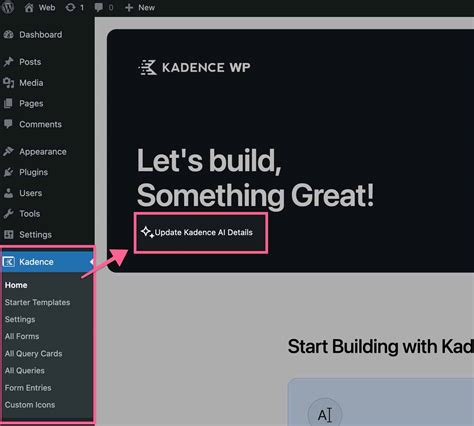The height and width of the screenshot is (426, 474).
Task: Open the comments bubble icon in admin bar
Action: (98, 7)
